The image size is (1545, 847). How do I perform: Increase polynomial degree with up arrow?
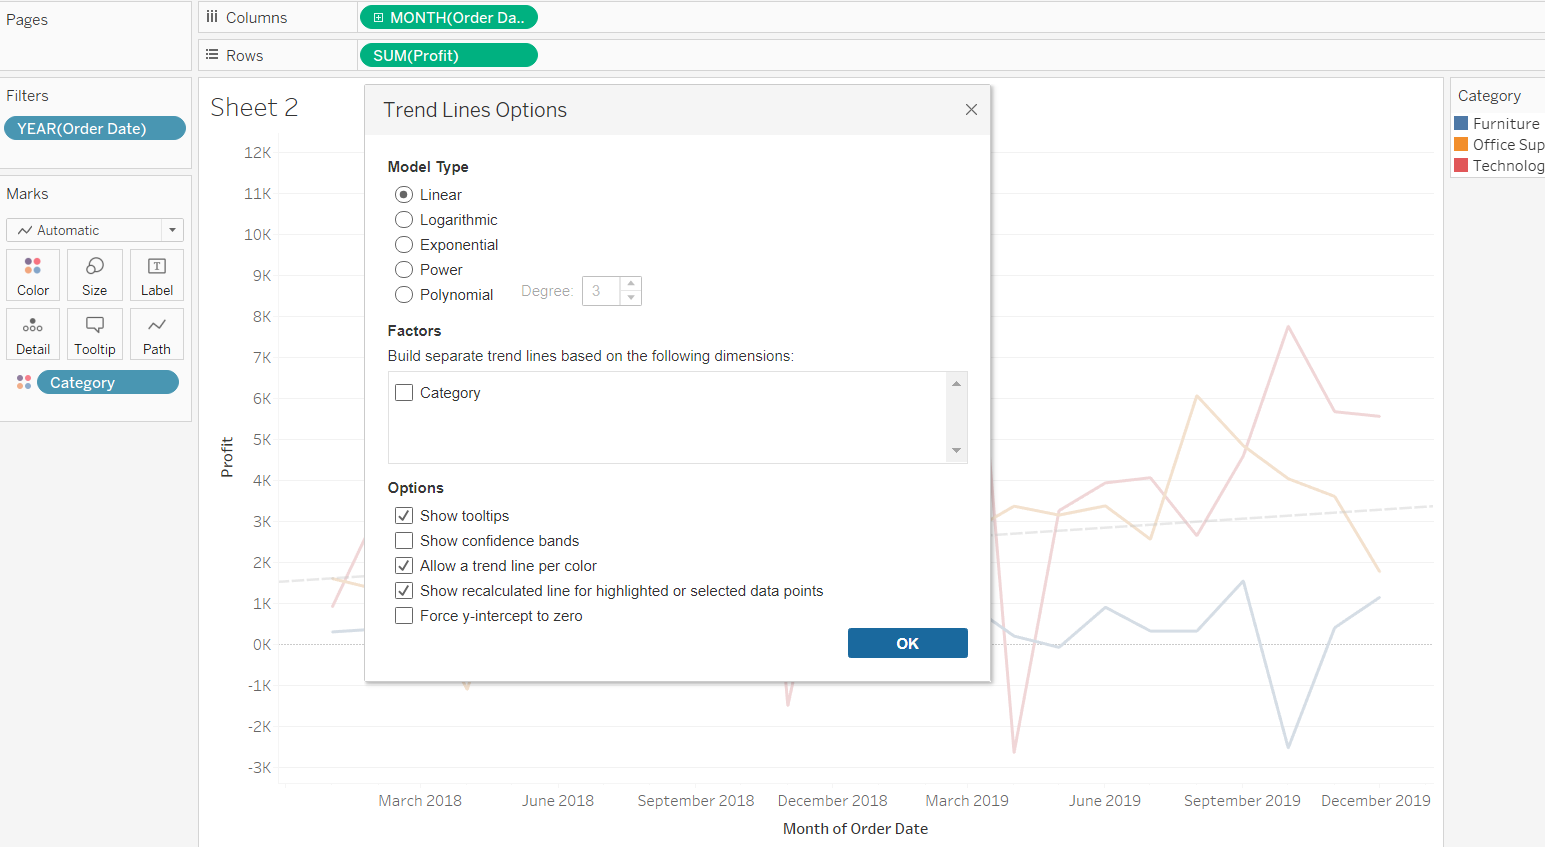631,284
